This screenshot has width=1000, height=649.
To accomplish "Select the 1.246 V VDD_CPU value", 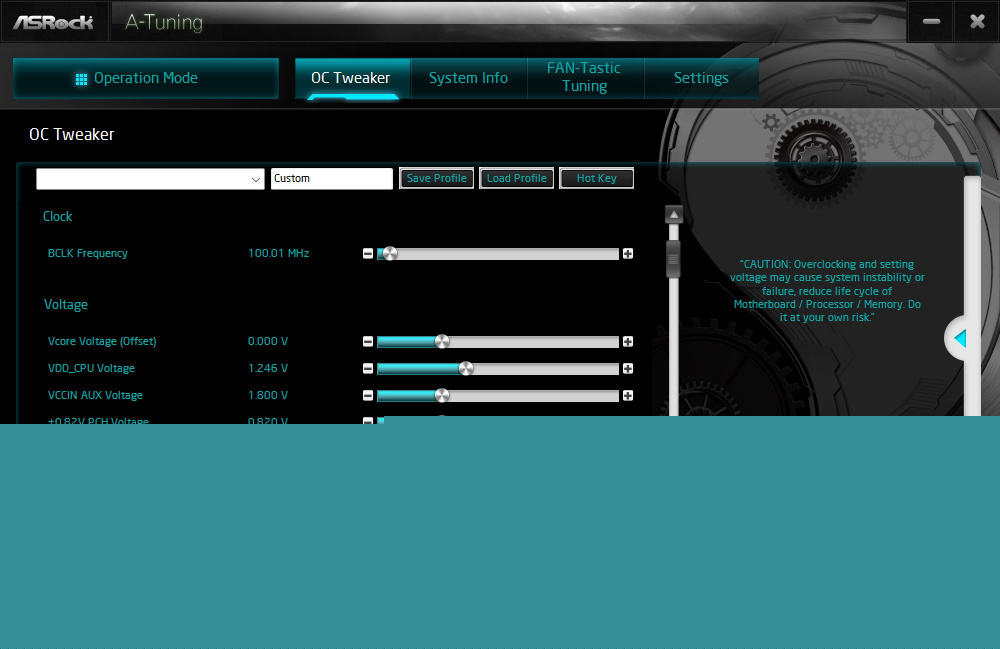I will [x=268, y=368].
